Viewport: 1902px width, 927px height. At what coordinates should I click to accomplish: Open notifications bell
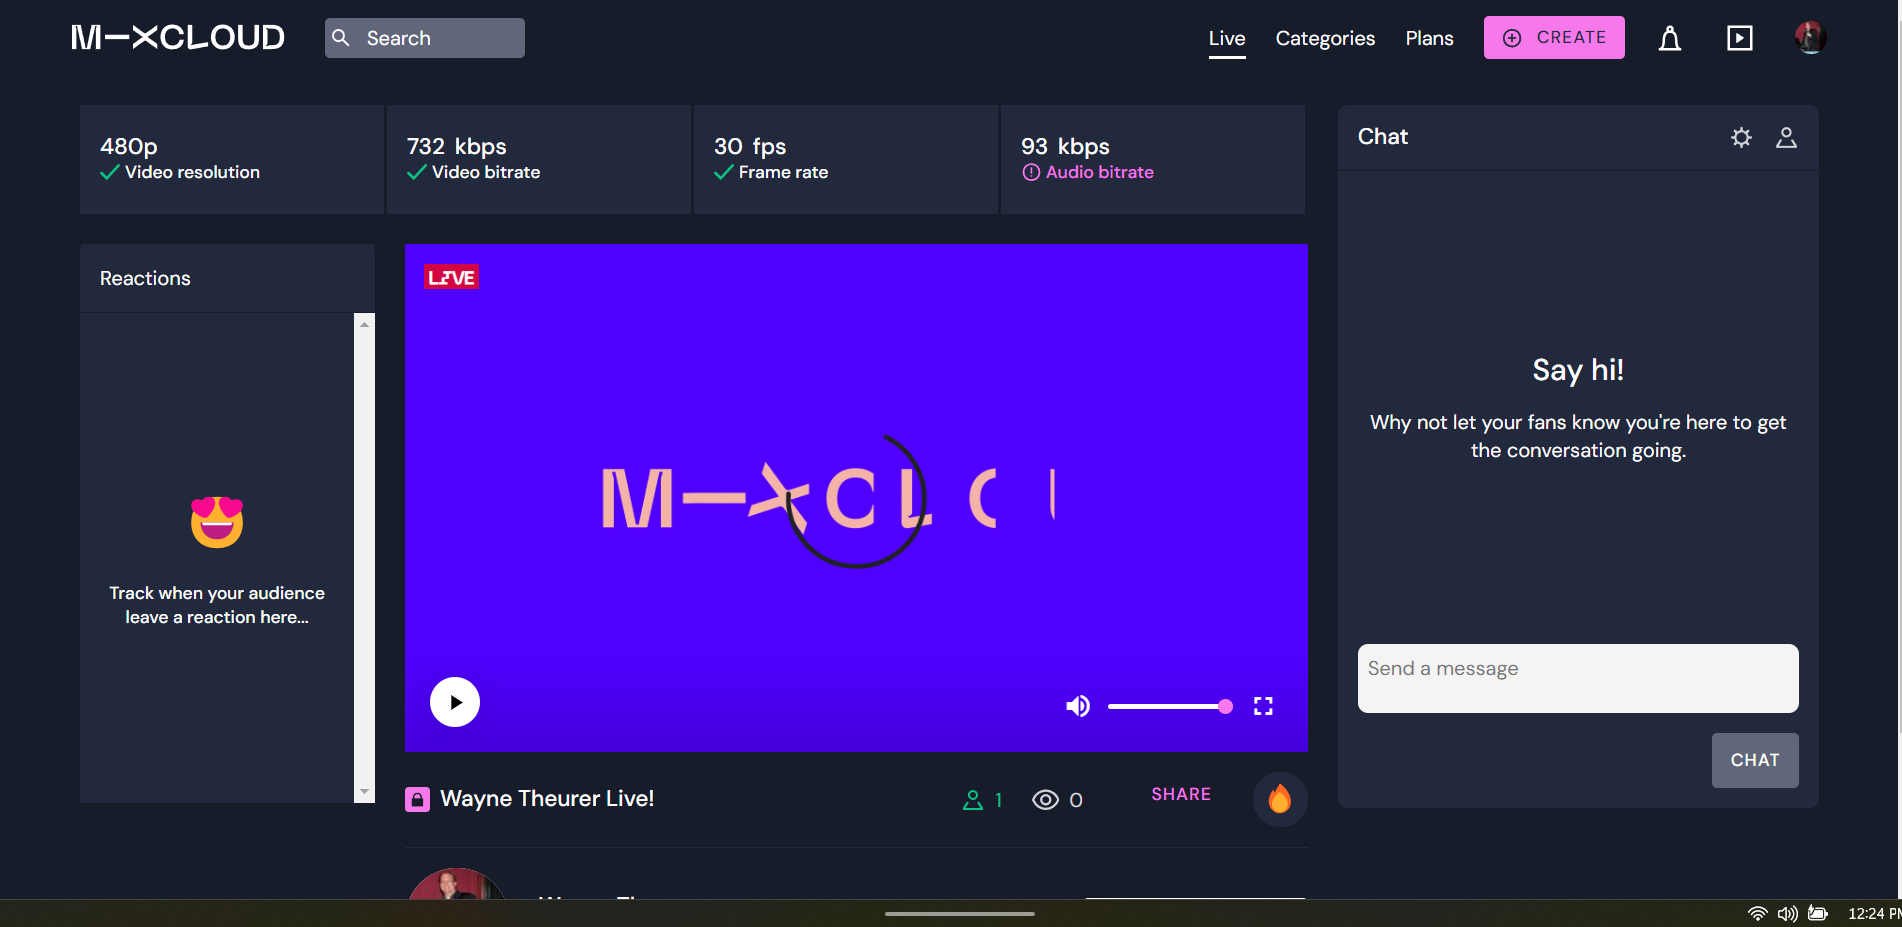click(x=1670, y=38)
